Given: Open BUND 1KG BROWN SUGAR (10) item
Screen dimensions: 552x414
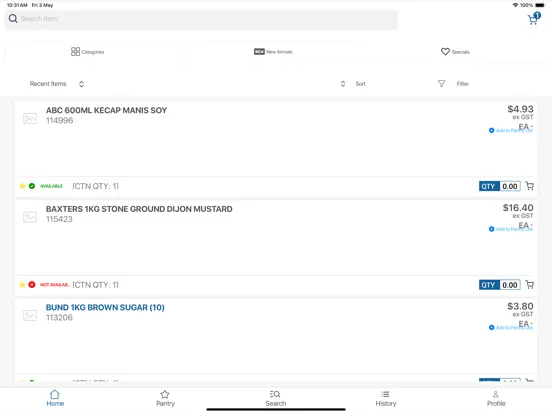Looking at the screenshot, I should pyautogui.click(x=105, y=307).
